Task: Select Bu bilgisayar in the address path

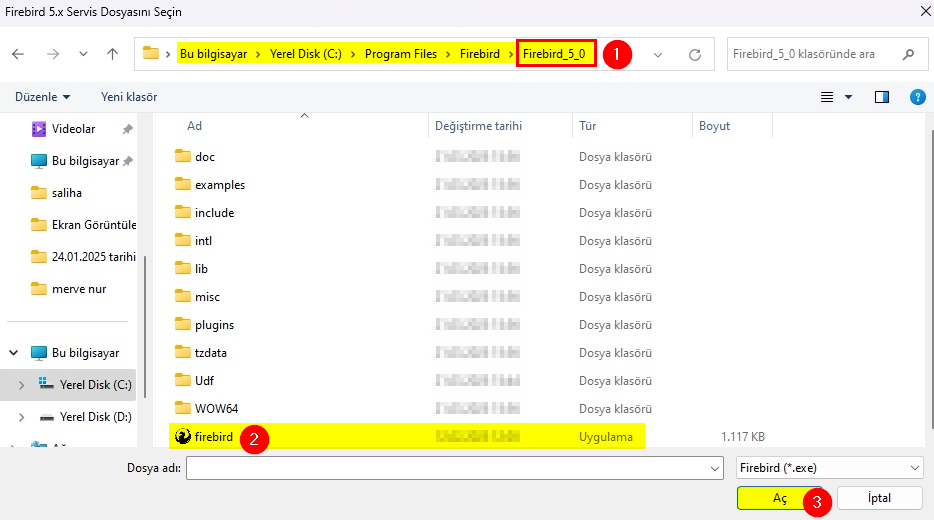Action: tap(213, 54)
